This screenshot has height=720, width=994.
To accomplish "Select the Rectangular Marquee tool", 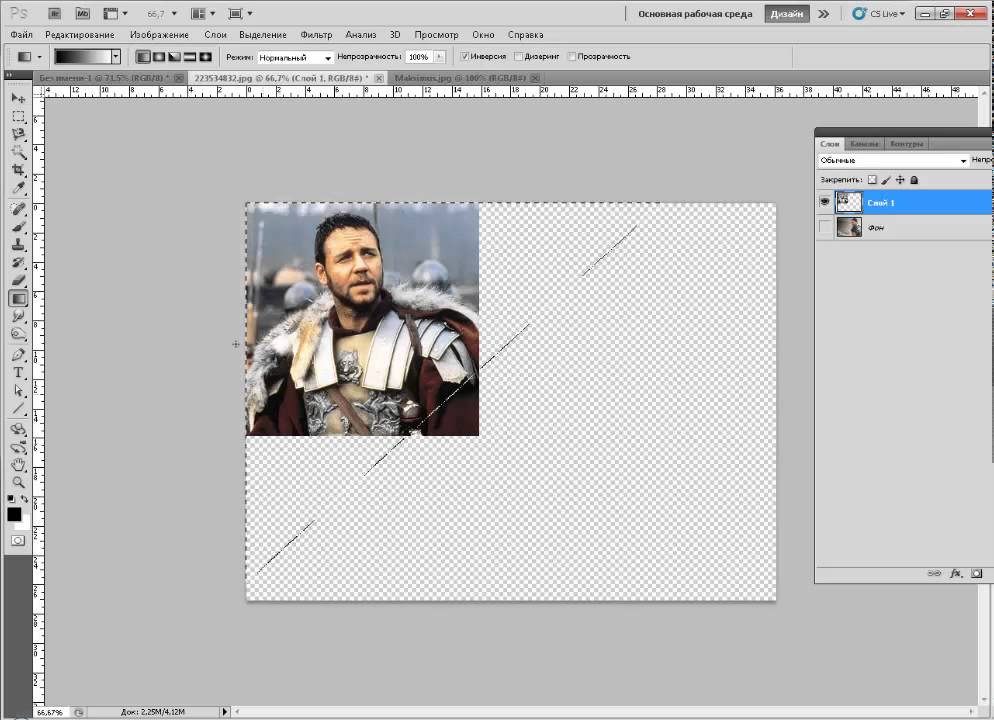I will coord(18,117).
